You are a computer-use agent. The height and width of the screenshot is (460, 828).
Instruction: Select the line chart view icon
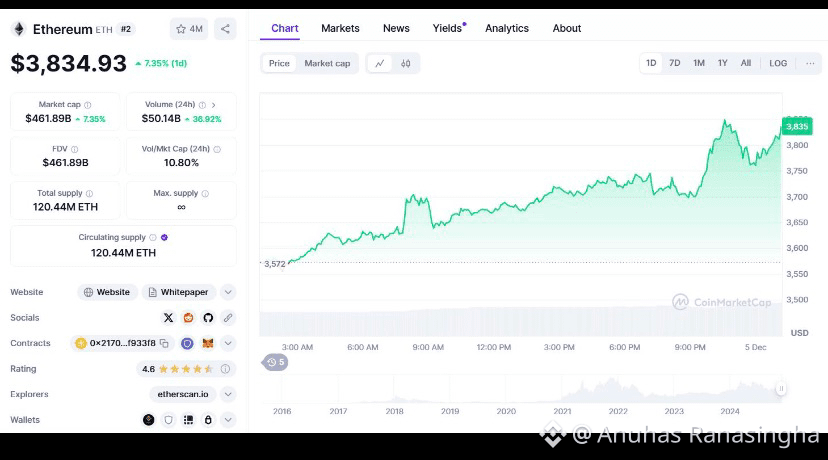[x=380, y=63]
